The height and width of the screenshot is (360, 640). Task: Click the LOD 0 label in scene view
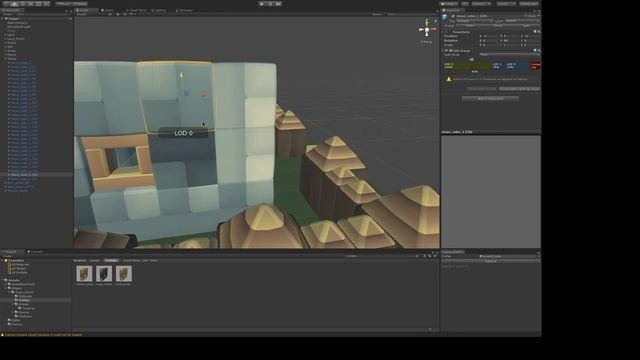pos(183,133)
